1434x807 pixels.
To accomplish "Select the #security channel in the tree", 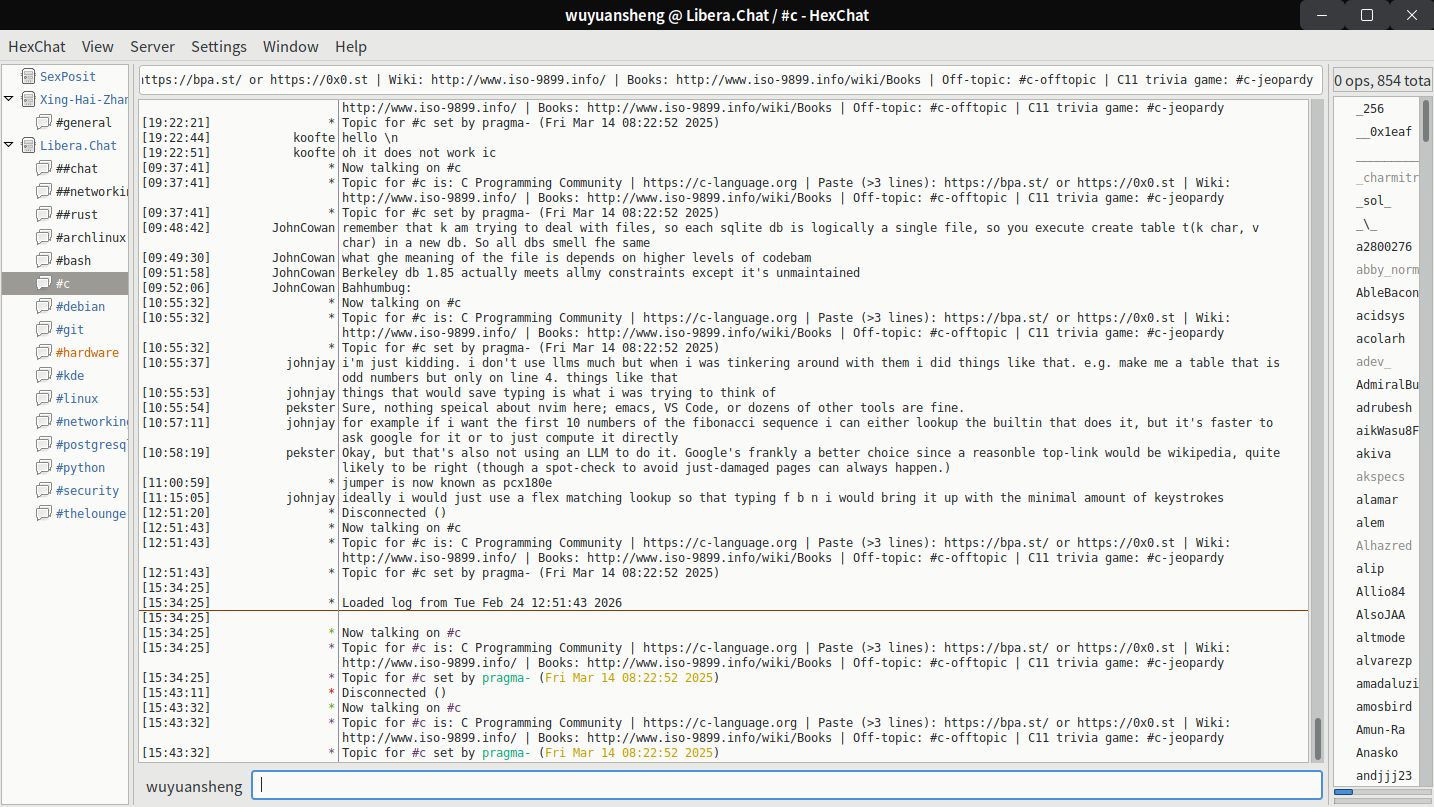I will tap(87, 490).
